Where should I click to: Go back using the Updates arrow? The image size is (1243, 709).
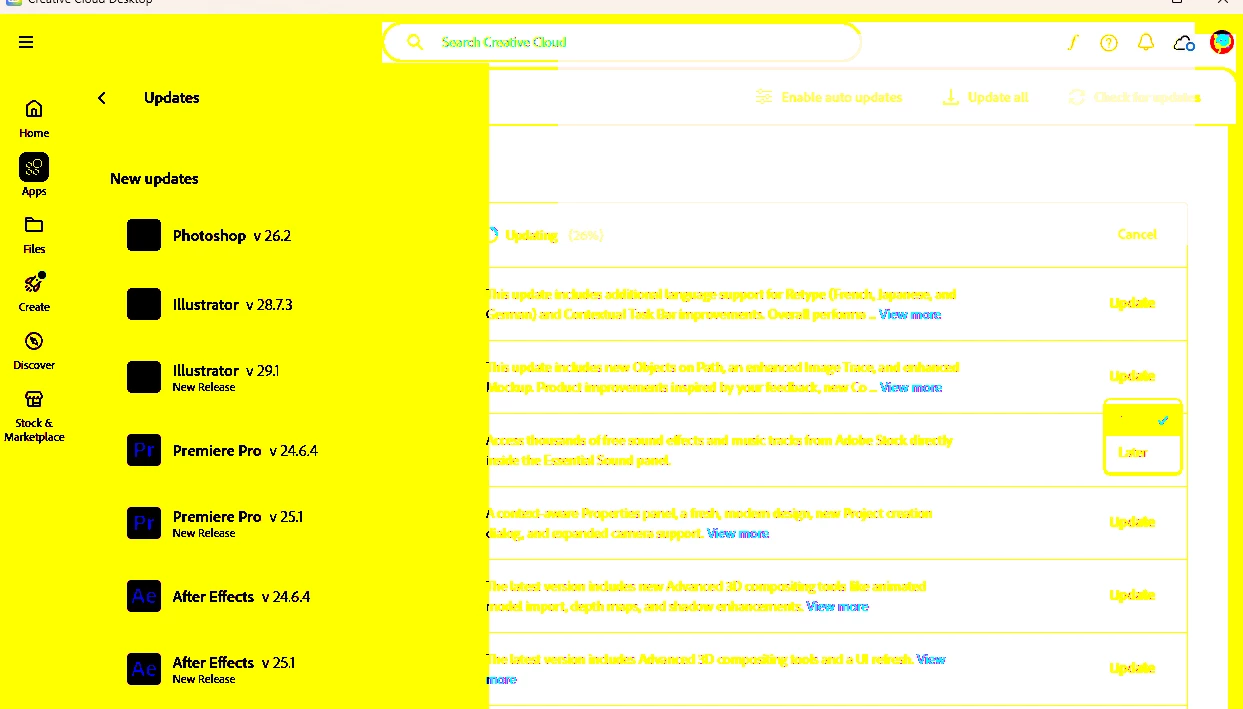pyautogui.click(x=102, y=97)
